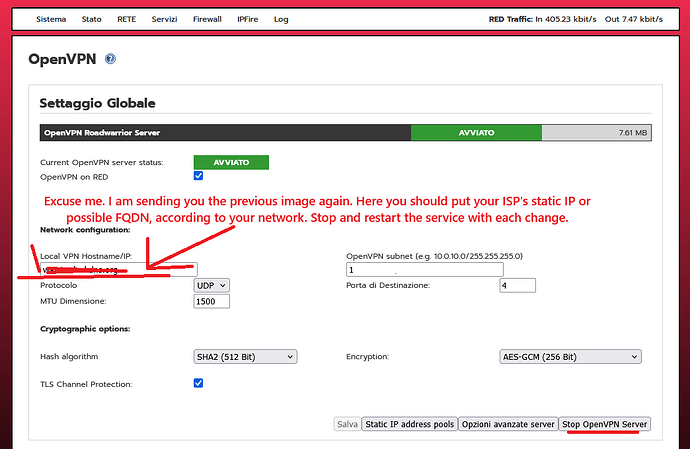
Task: Click Stop OpenVPN Server button
Action: coord(605,424)
